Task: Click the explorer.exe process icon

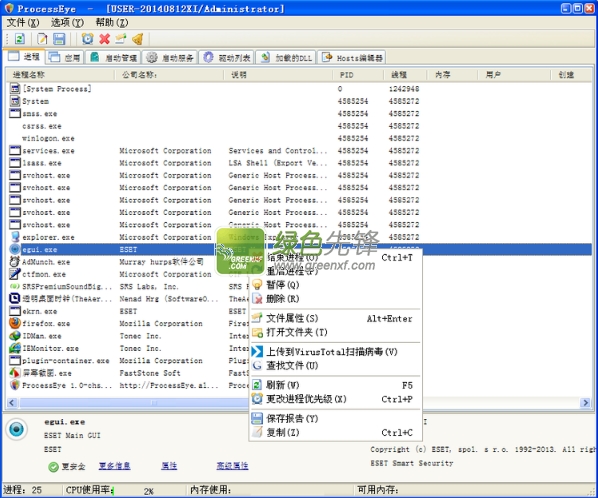Action: tap(15, 237)
